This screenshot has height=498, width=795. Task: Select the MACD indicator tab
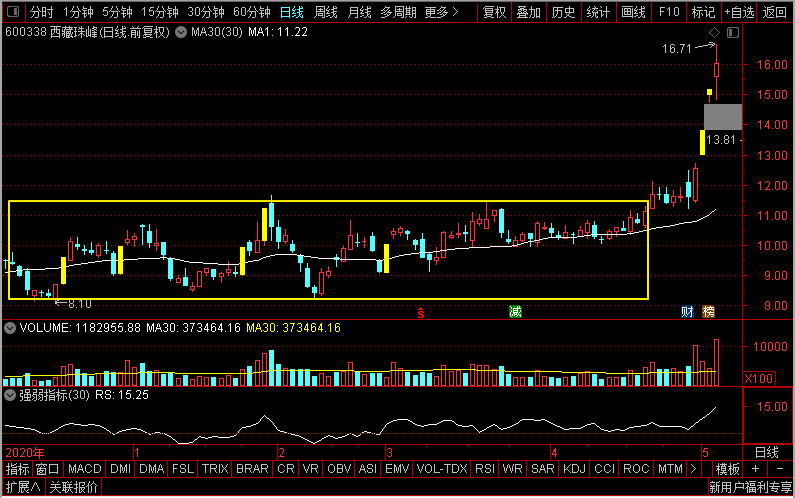click(85, 469)
